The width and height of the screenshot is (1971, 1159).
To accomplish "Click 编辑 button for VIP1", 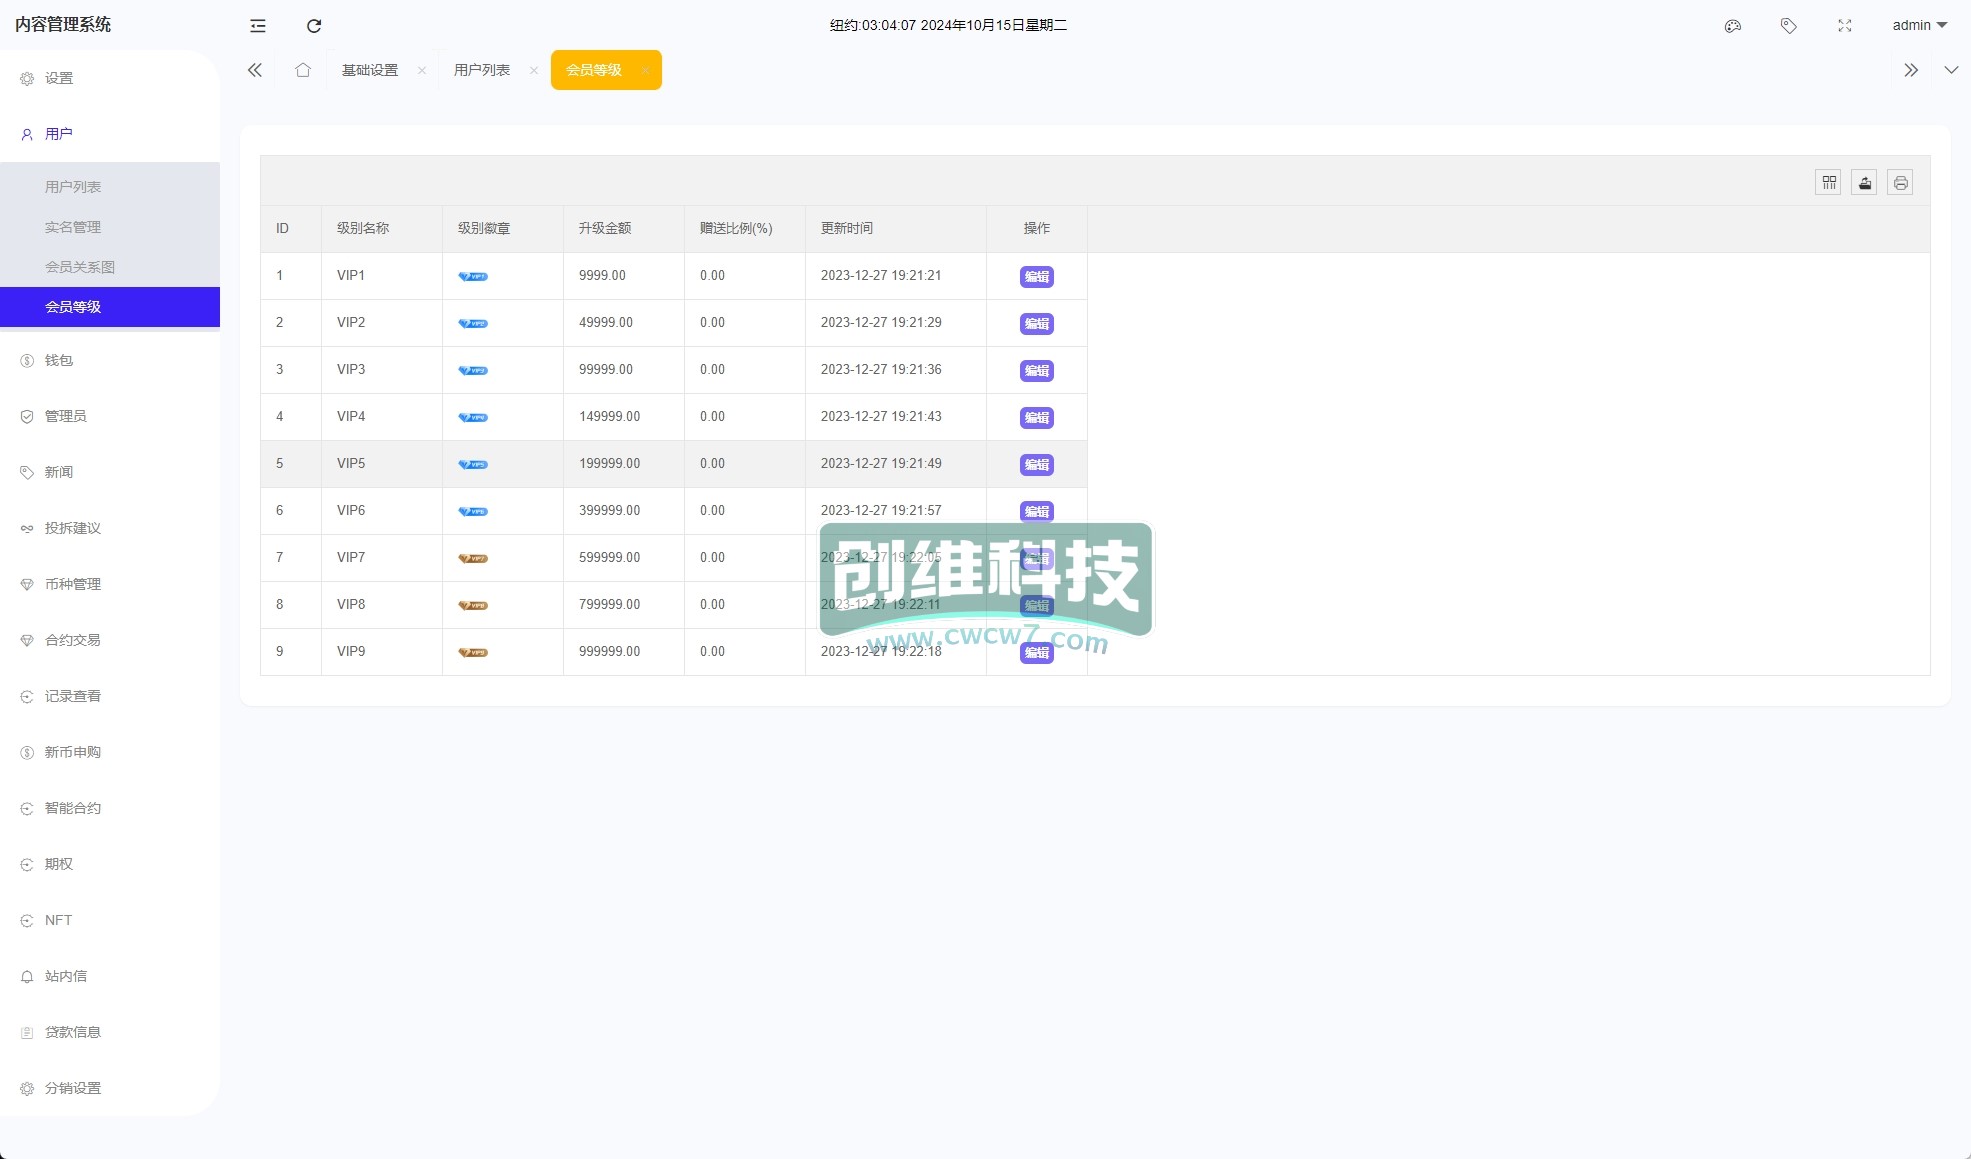I will (1037, 277).
